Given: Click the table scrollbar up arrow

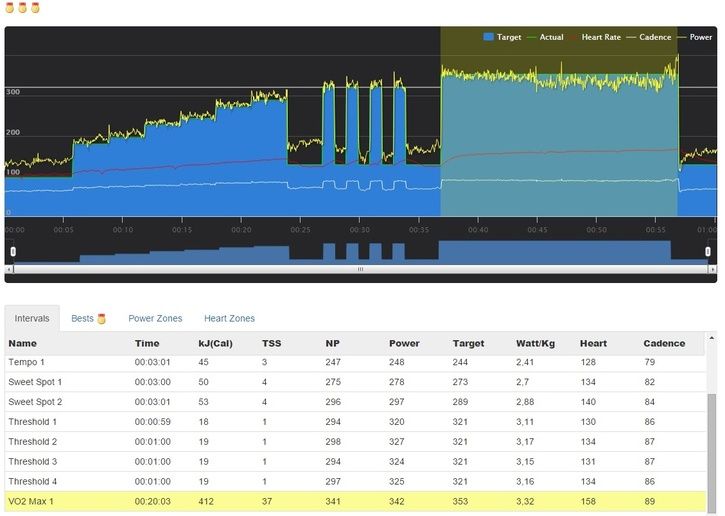Looking at the screenshot, I should (712, 338).
